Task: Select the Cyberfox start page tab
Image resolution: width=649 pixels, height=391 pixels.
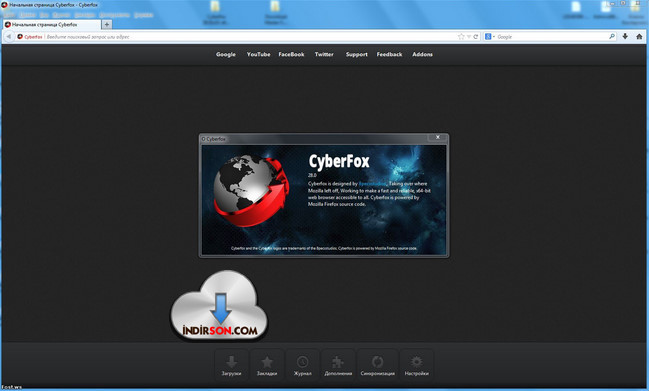Action: pos(51,24)
